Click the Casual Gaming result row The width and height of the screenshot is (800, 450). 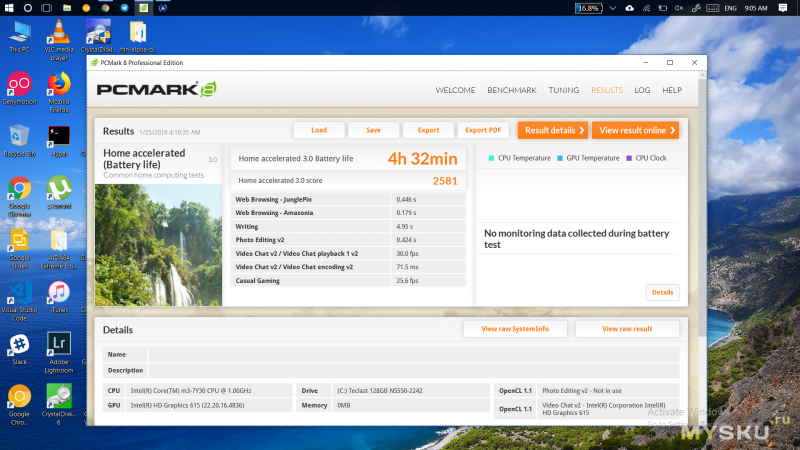[348, 281]
